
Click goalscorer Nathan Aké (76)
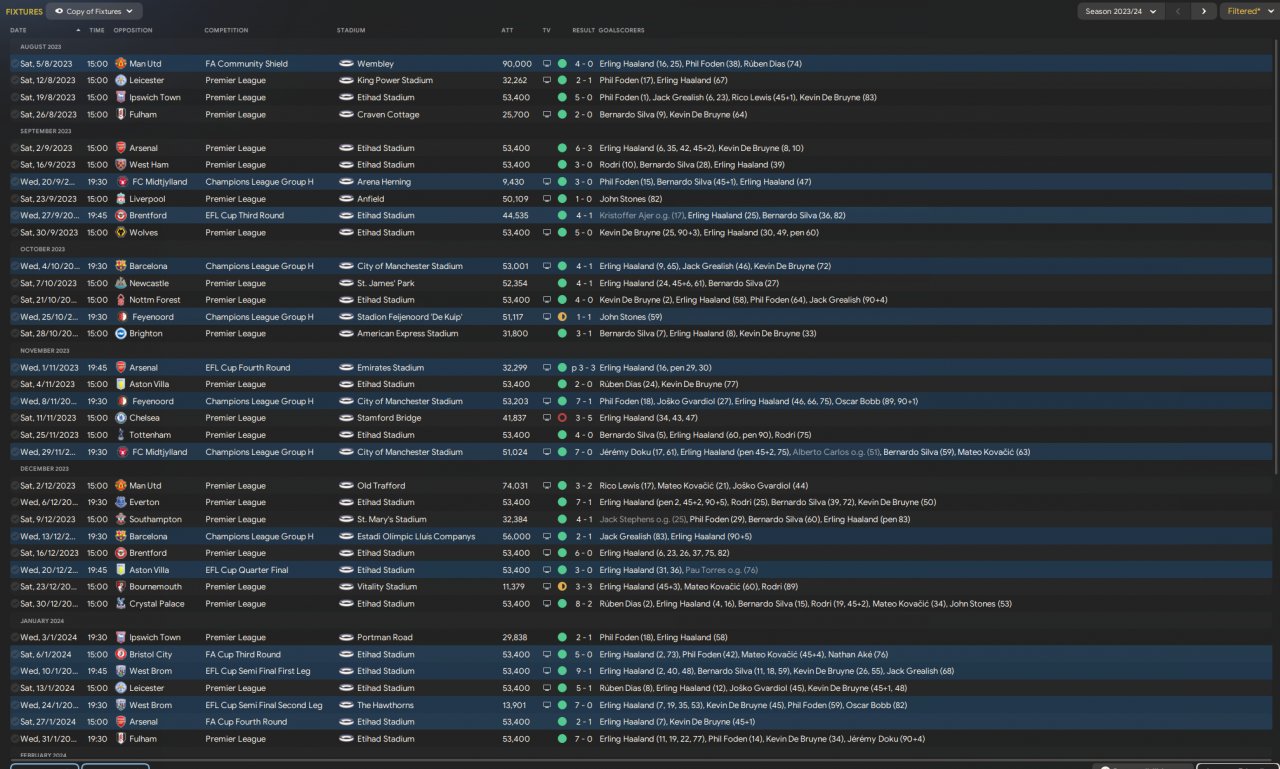tap(858, 655)
